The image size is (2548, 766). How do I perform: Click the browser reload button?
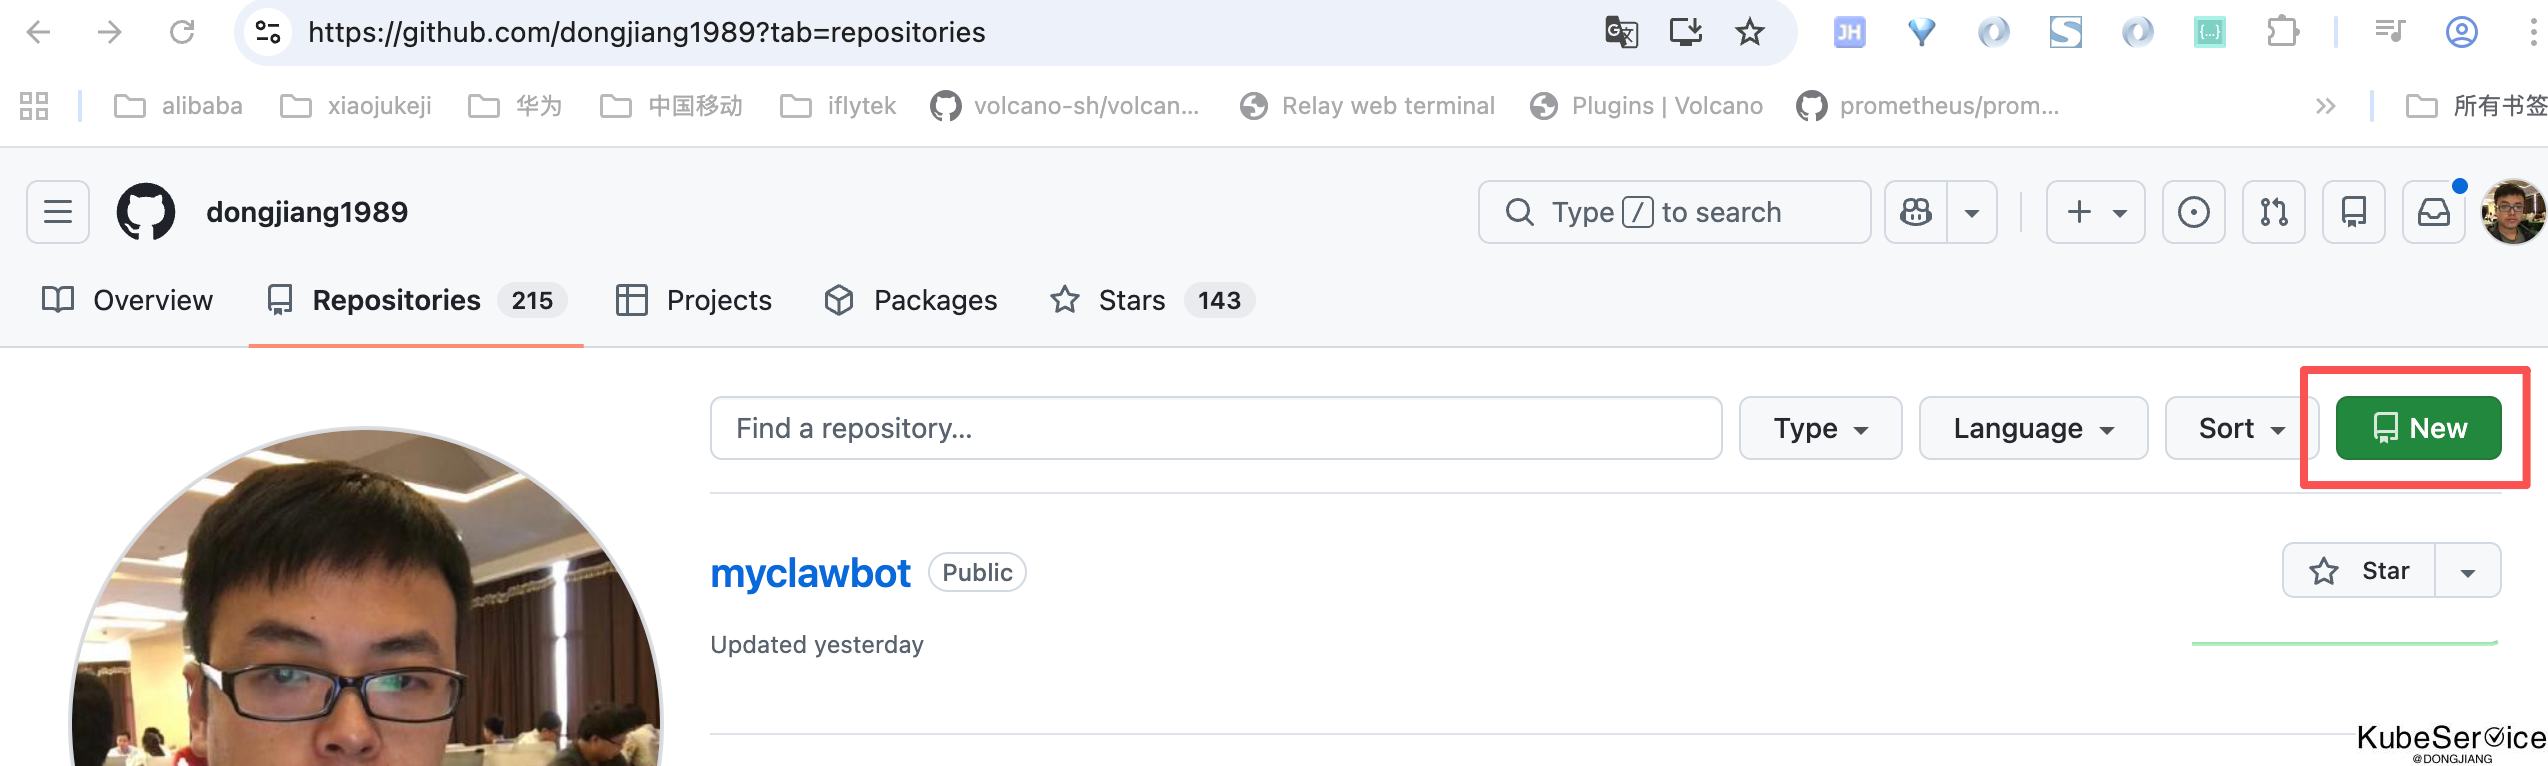click(182, 33)
